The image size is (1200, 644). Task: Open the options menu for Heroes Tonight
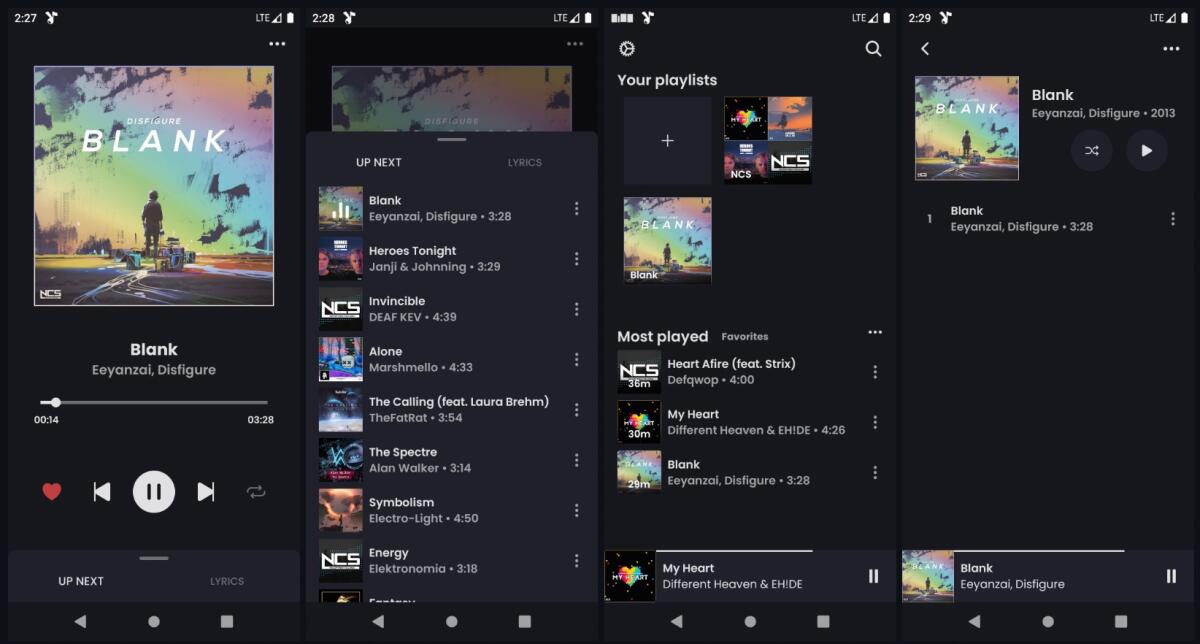click(x=577, y=258)
